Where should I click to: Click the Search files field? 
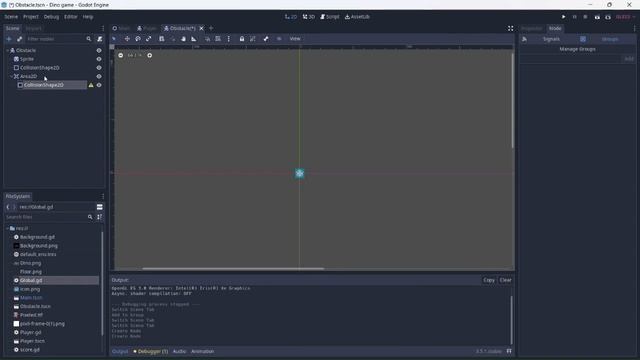[x=49, y=217]
